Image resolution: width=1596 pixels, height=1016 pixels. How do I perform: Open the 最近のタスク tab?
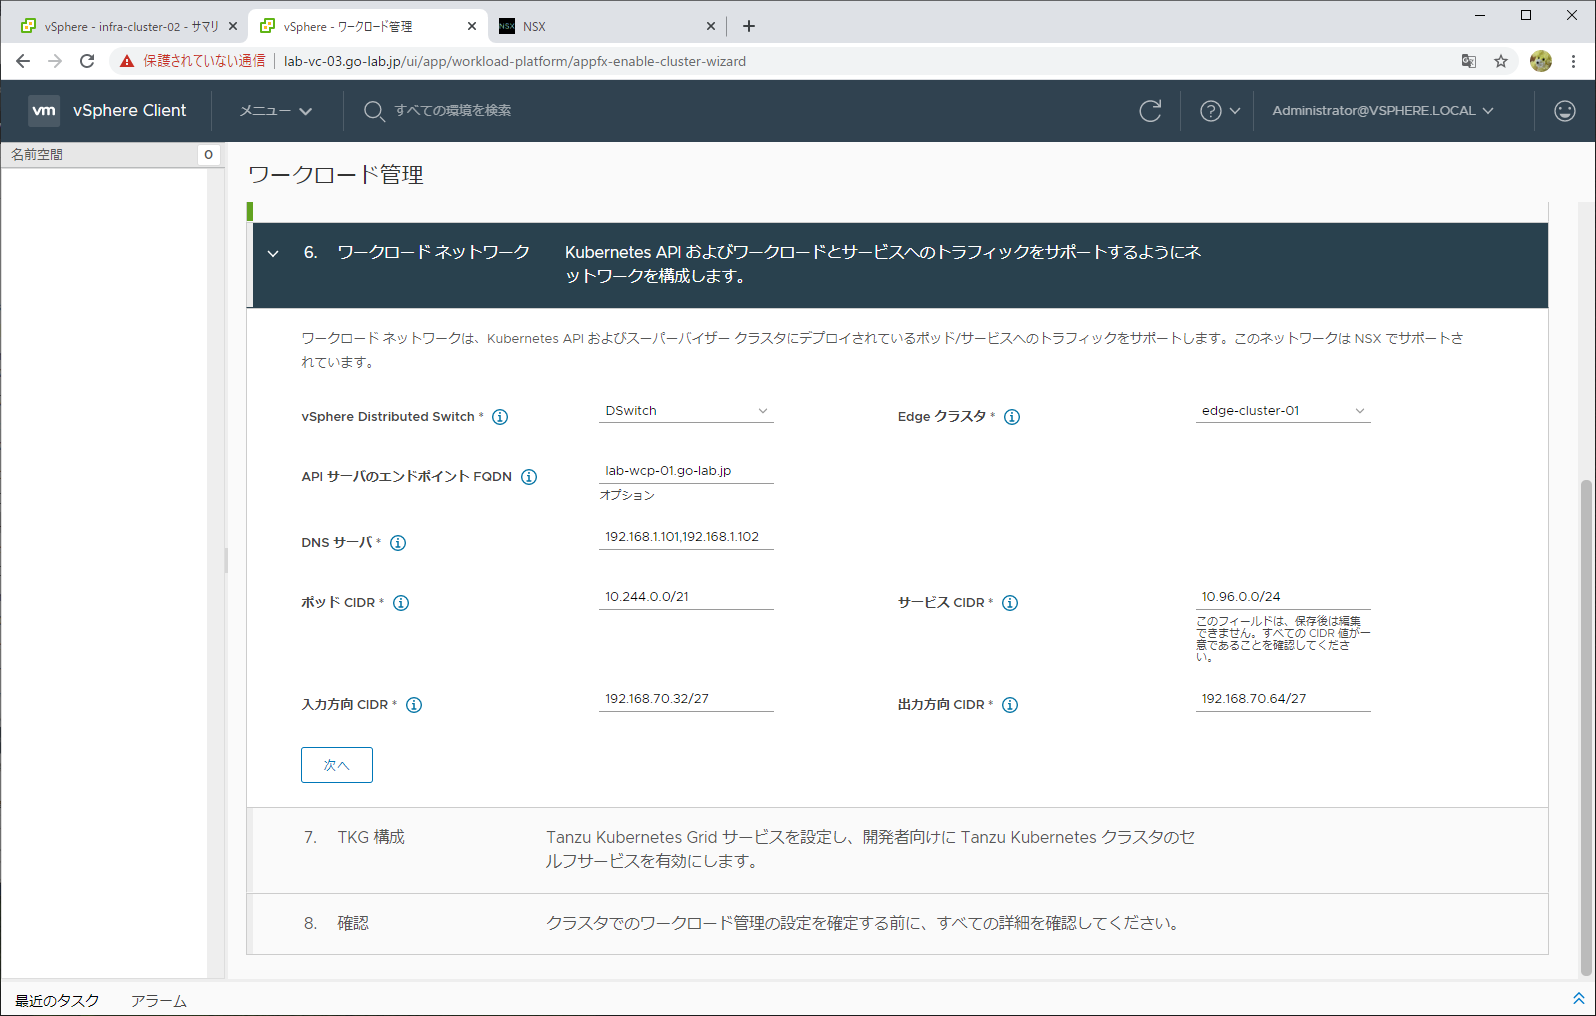pos(57,1001)
